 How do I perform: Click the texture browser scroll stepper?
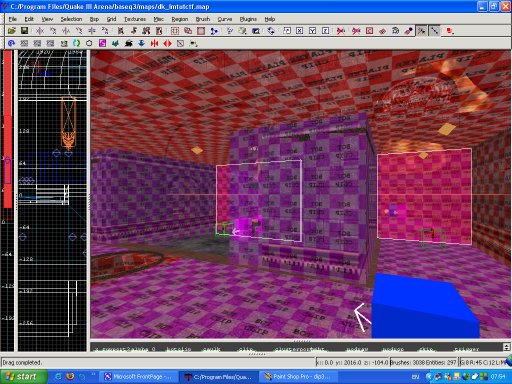click(506, 347)
